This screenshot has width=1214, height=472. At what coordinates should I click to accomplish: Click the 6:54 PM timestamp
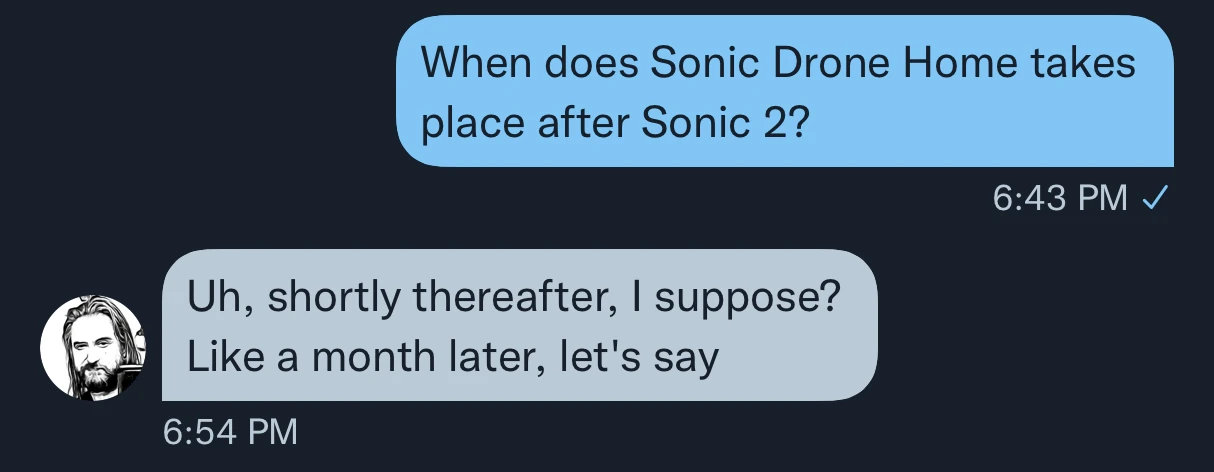[230, 431]
